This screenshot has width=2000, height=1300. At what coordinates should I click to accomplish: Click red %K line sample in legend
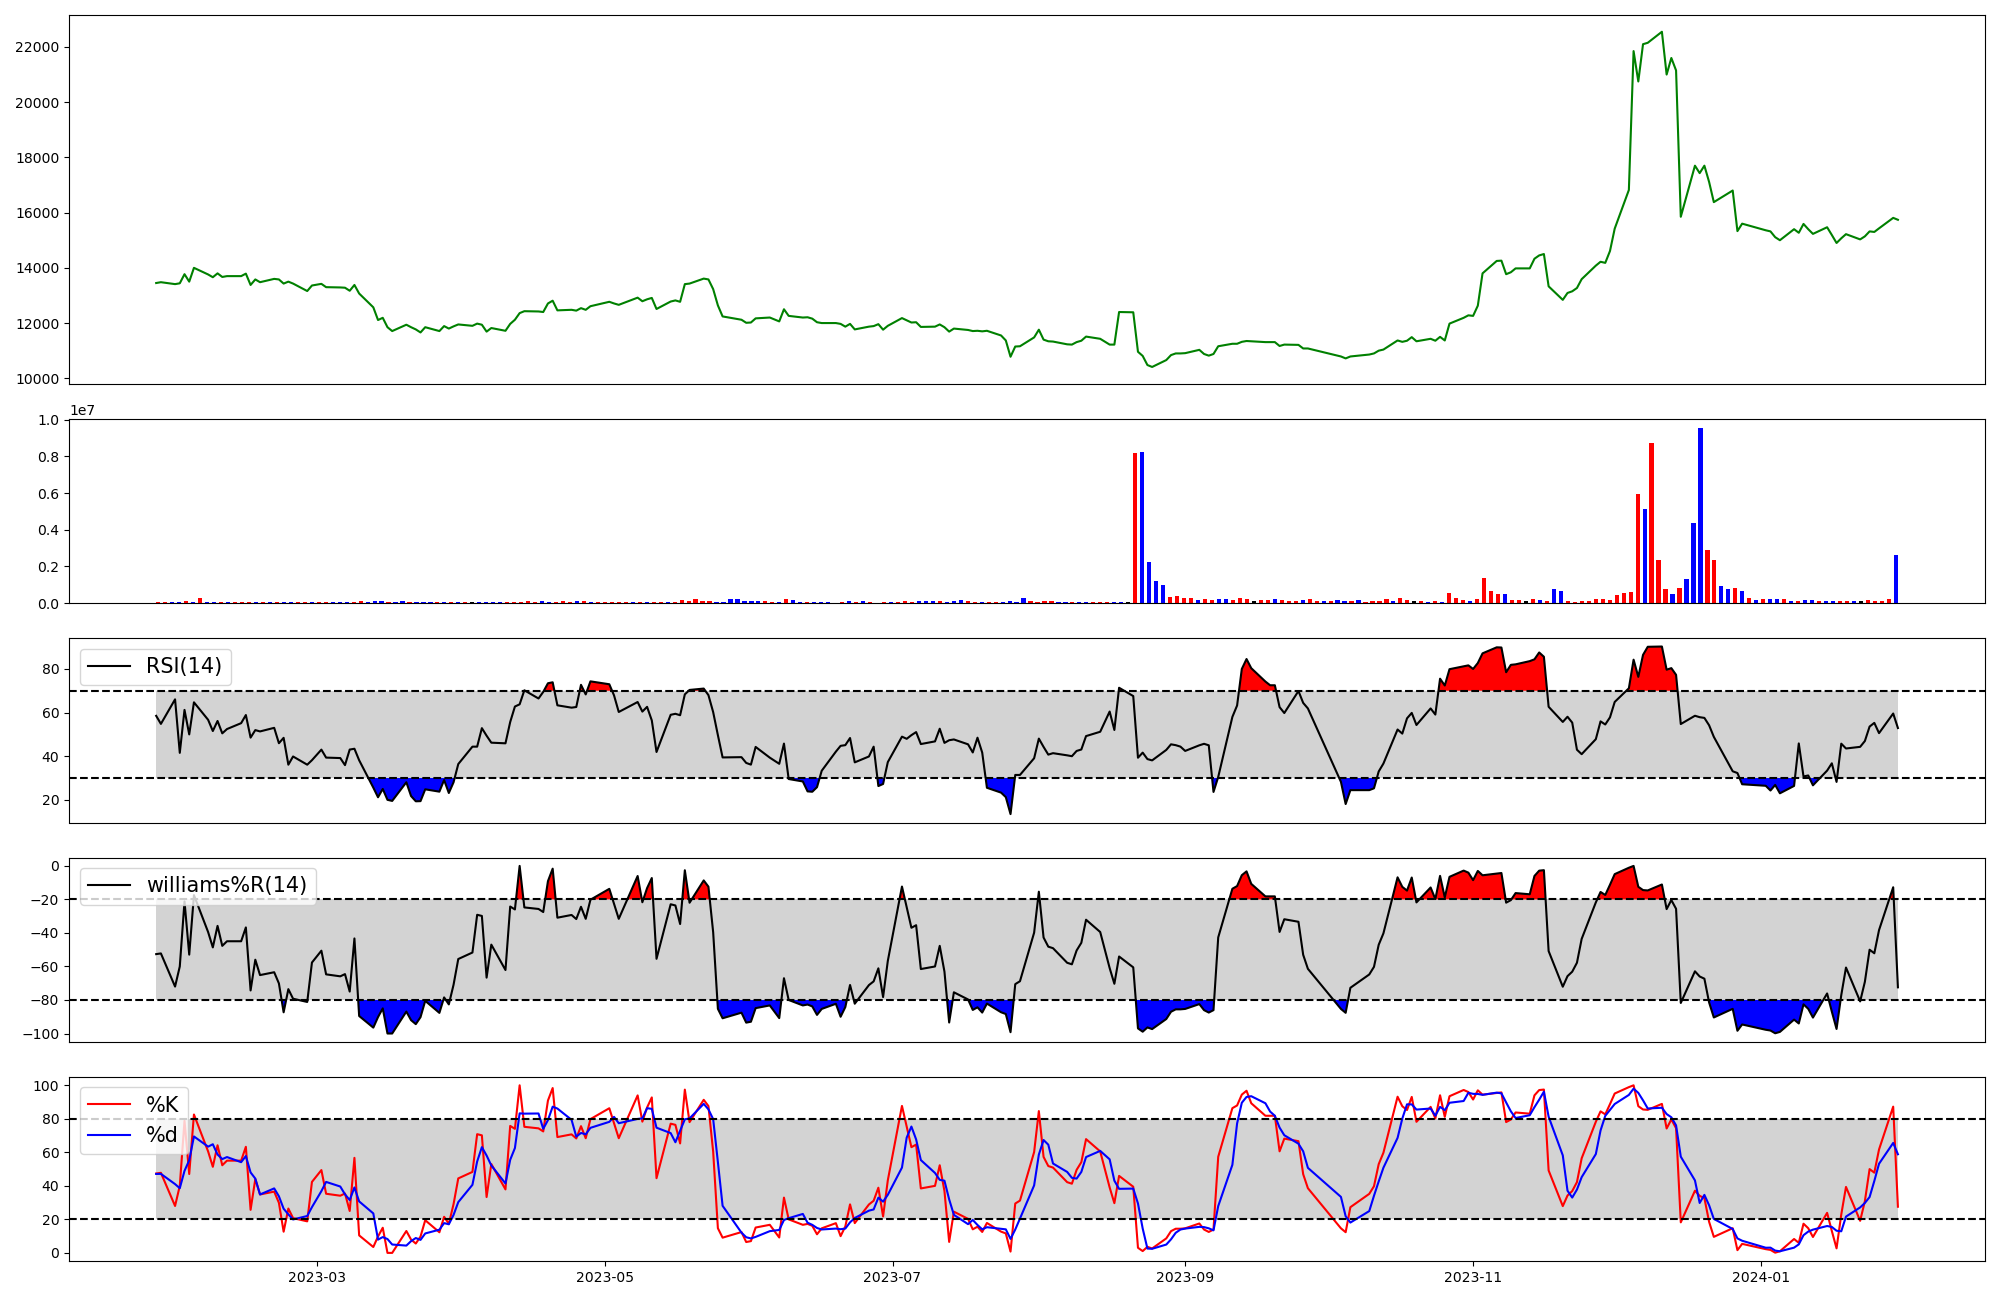point(109,1105)
